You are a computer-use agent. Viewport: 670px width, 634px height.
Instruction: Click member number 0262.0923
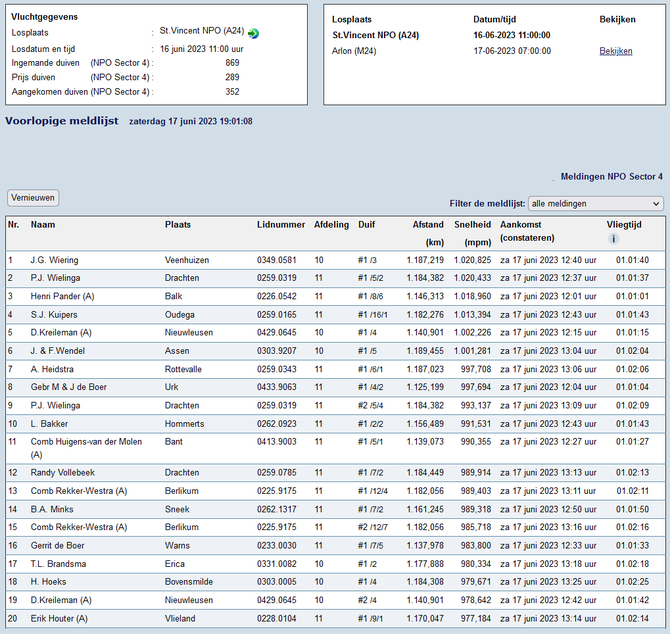276,424
